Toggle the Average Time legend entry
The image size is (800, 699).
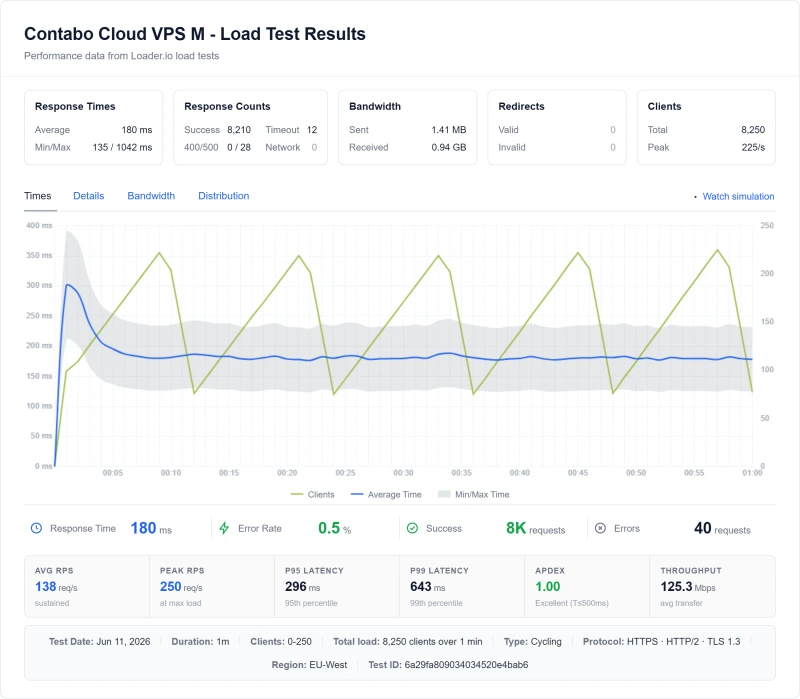(386, 494)
